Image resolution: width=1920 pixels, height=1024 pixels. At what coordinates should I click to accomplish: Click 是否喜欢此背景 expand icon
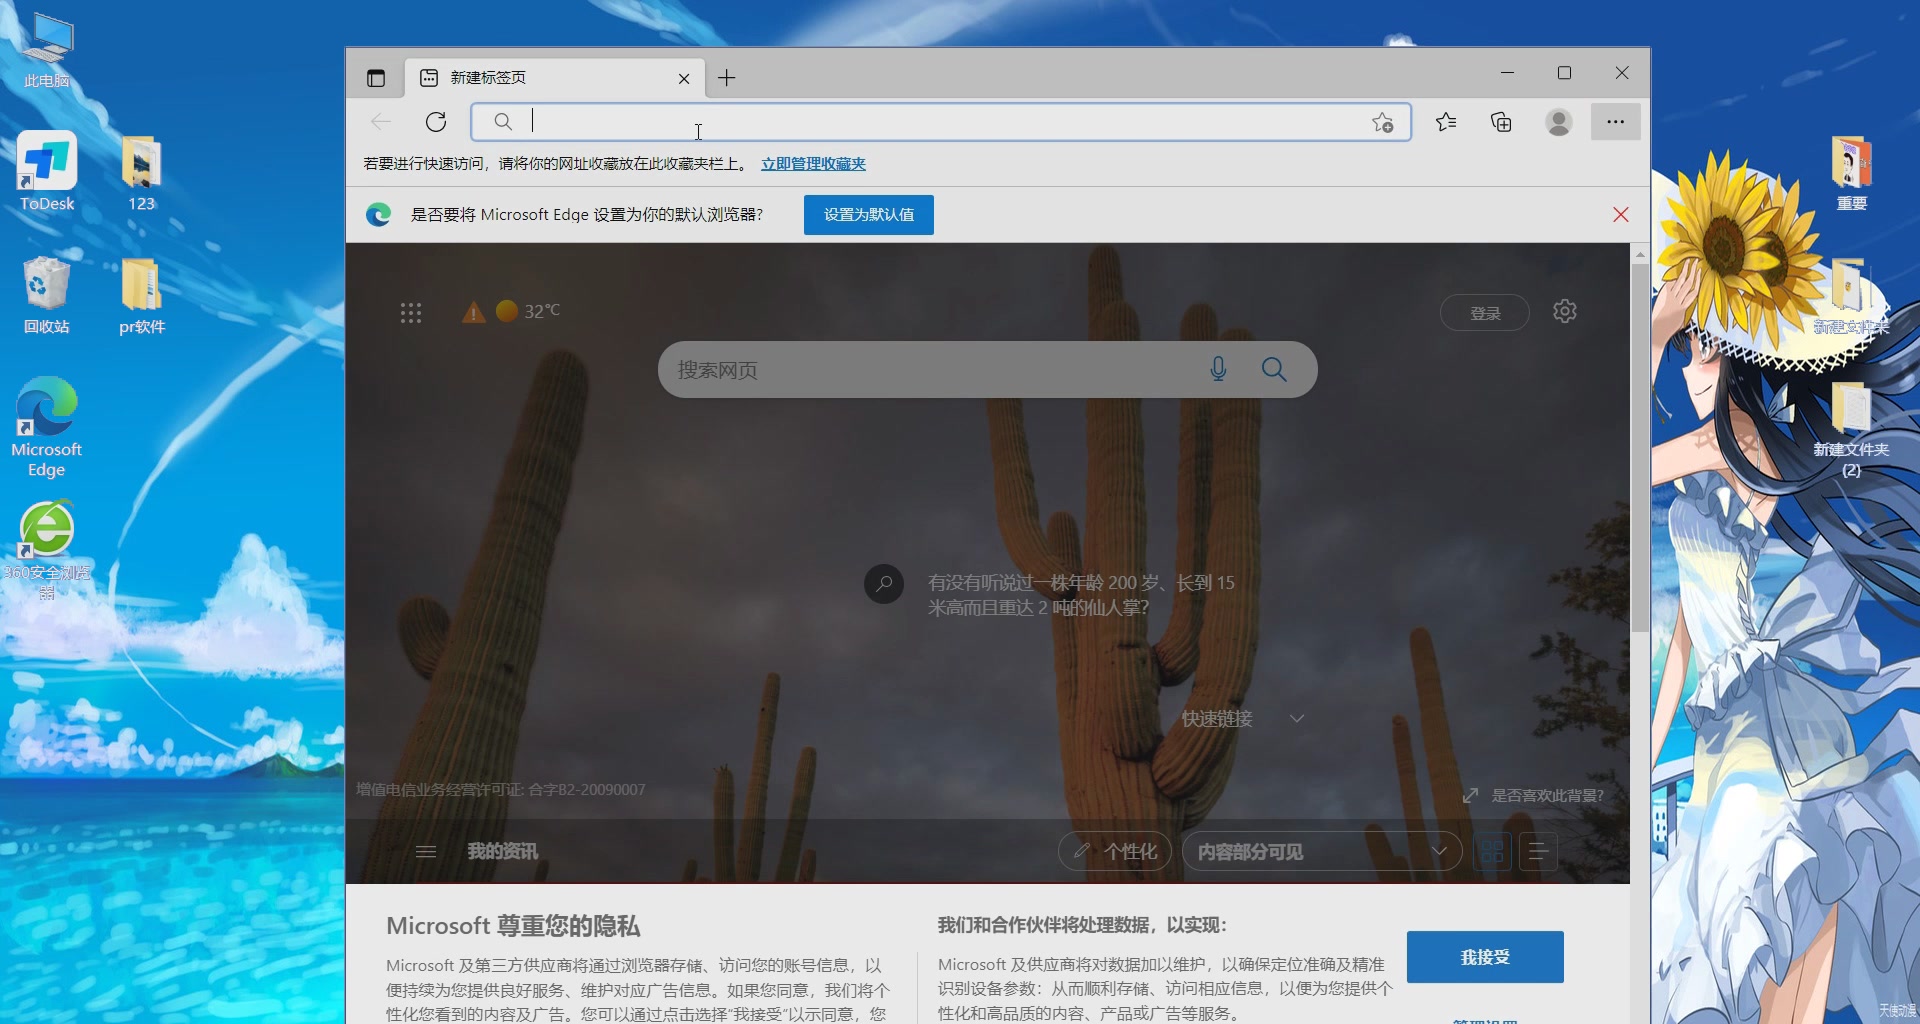tap(1470, 796)
